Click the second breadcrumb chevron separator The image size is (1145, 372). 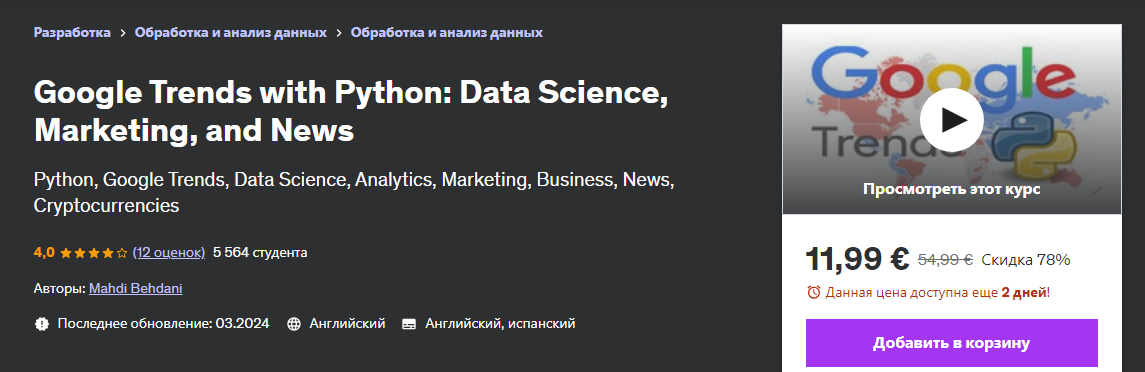click(x=339, y=33)
